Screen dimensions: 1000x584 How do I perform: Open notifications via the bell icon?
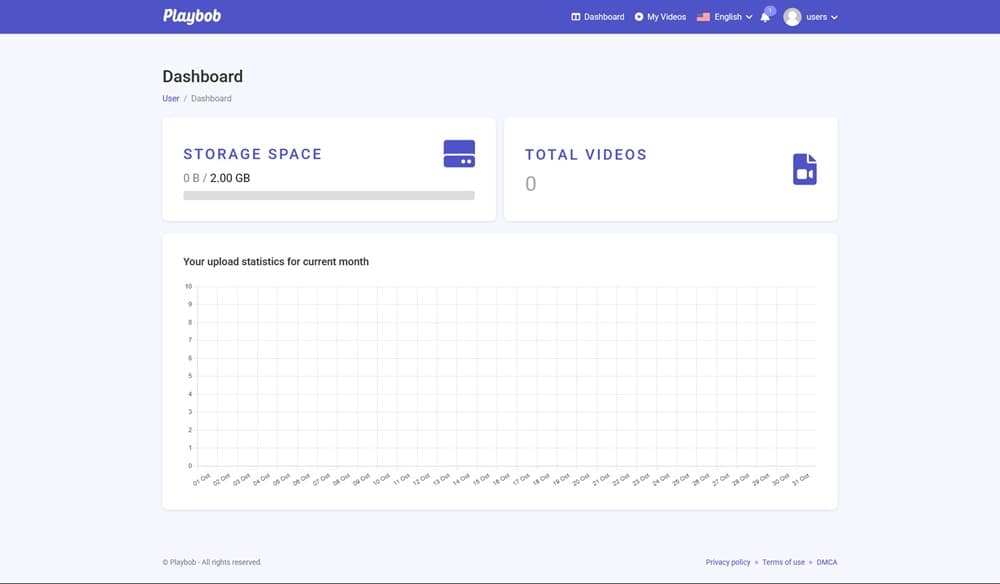pyautogui.click(x=765, y=17)
